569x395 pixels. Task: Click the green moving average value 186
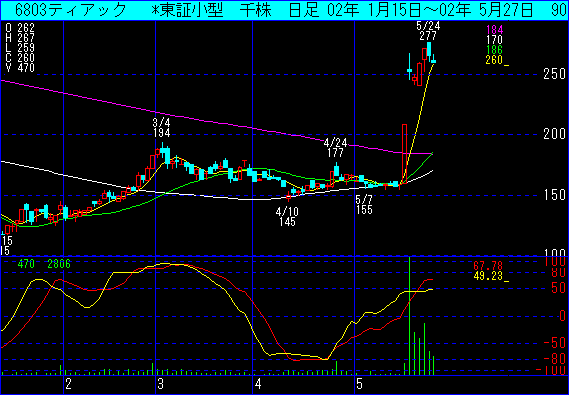[x=495, y=50]
